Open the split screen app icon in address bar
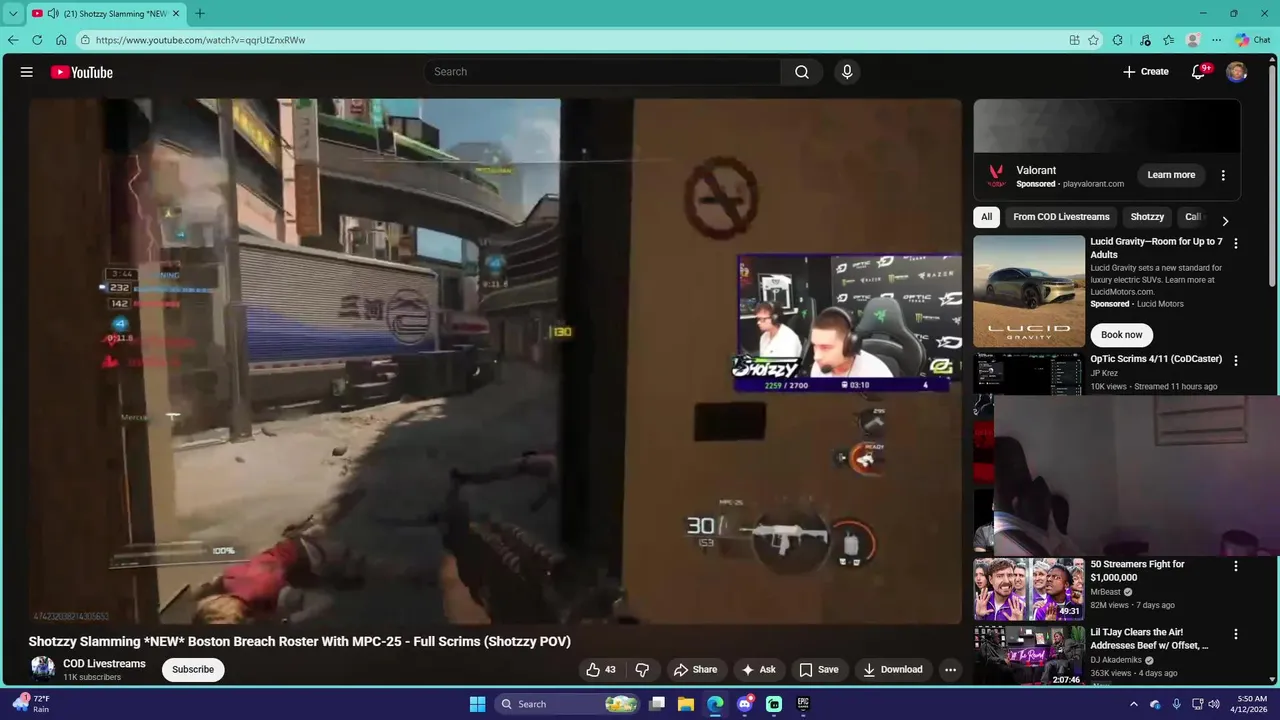 click(x=1075, y=40)
